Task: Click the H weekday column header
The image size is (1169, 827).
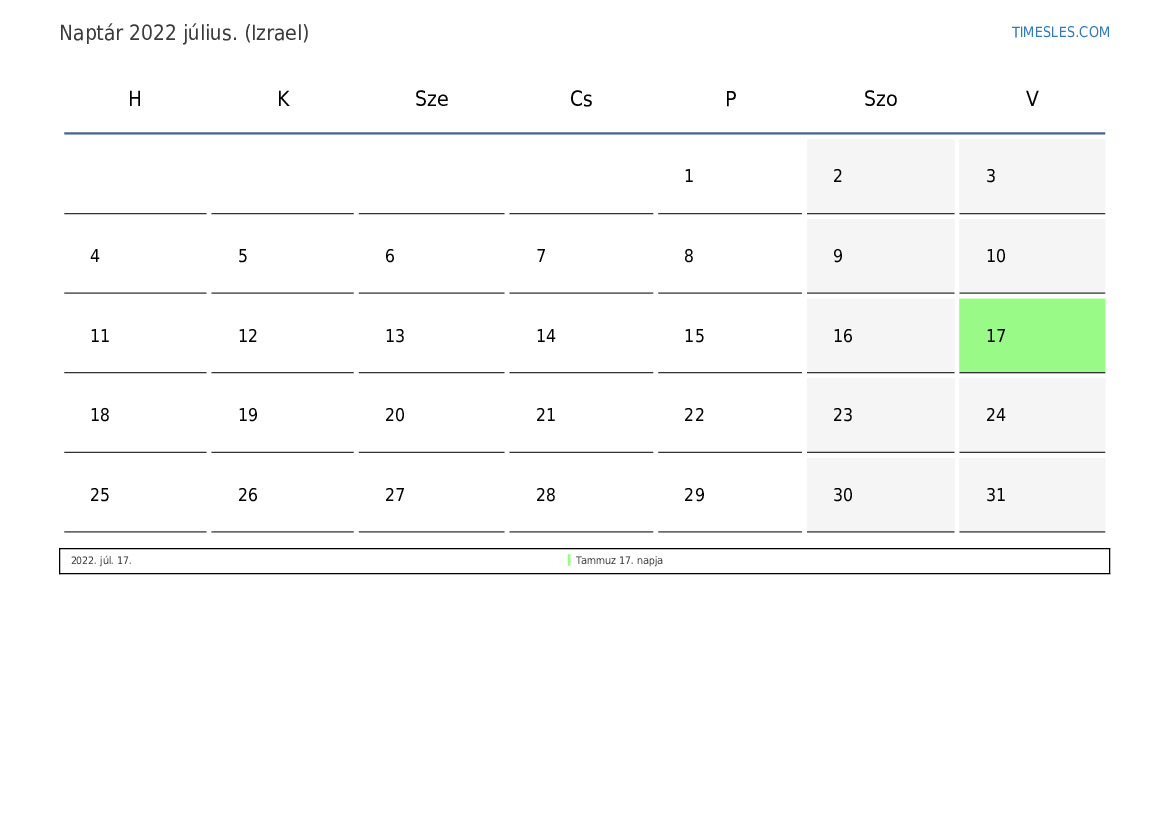Action: click(x=135, y=99)
